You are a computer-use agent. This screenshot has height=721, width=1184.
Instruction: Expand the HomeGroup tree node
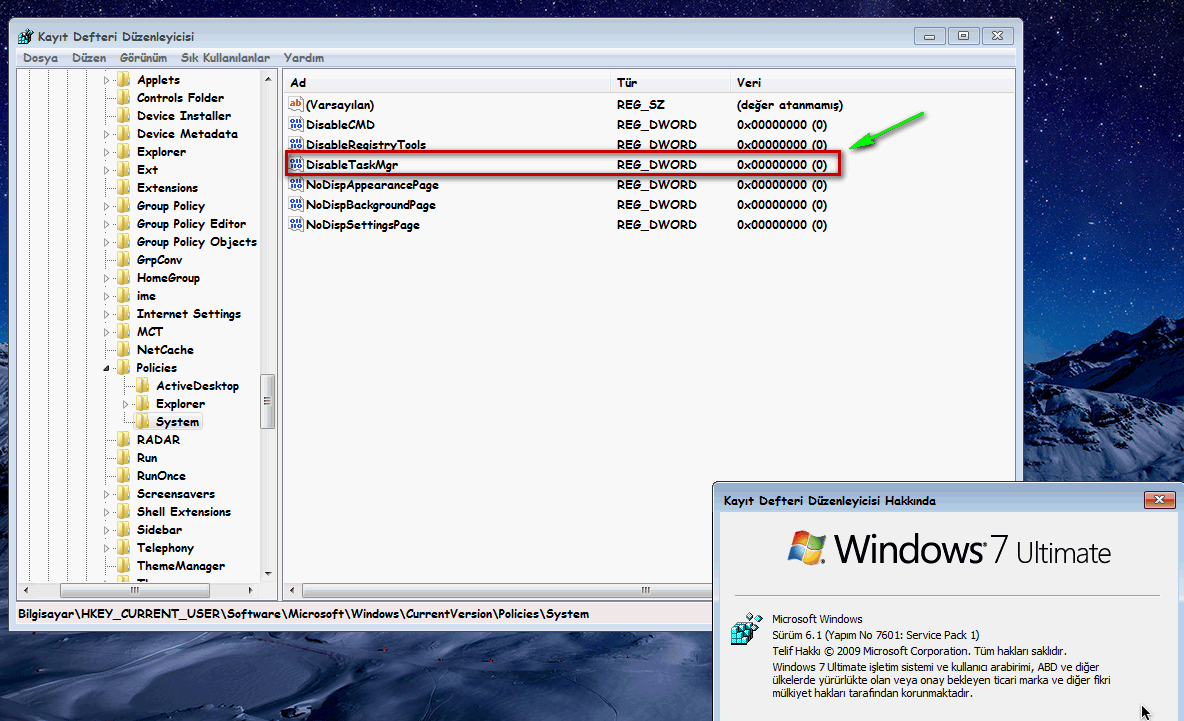(x=106, y=279)
